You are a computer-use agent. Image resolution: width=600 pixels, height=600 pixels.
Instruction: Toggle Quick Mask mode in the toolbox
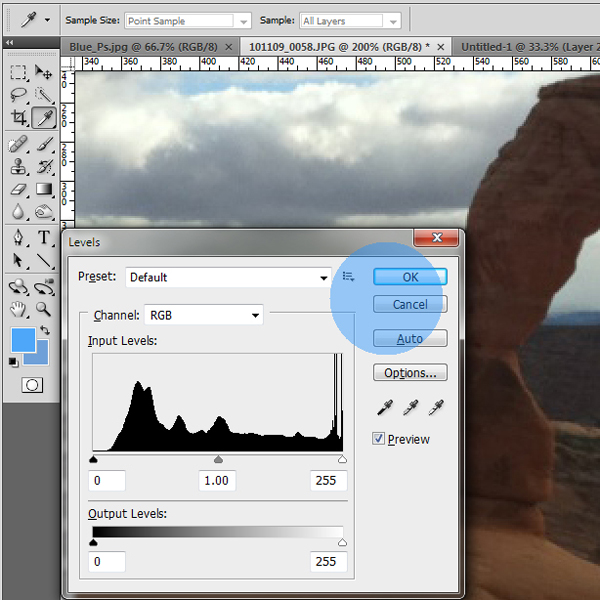(32, 384)
